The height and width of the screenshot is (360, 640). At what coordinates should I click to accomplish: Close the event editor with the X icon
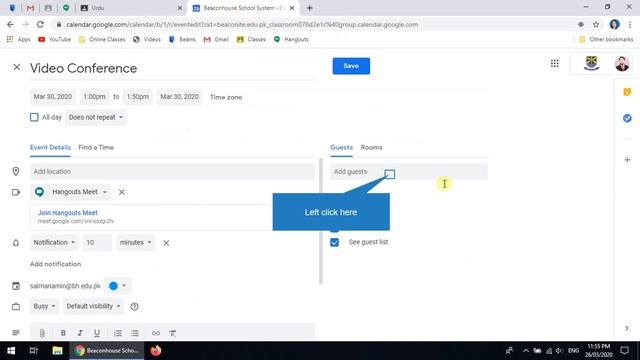click(x=17, y=67)
